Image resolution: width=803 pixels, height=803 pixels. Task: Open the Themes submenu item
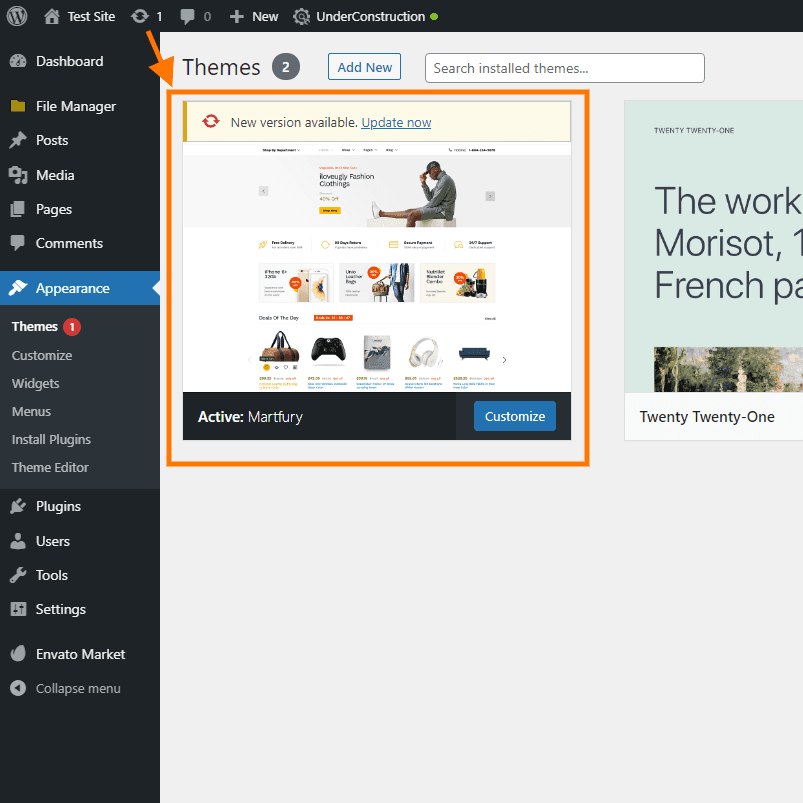point(35,327)
